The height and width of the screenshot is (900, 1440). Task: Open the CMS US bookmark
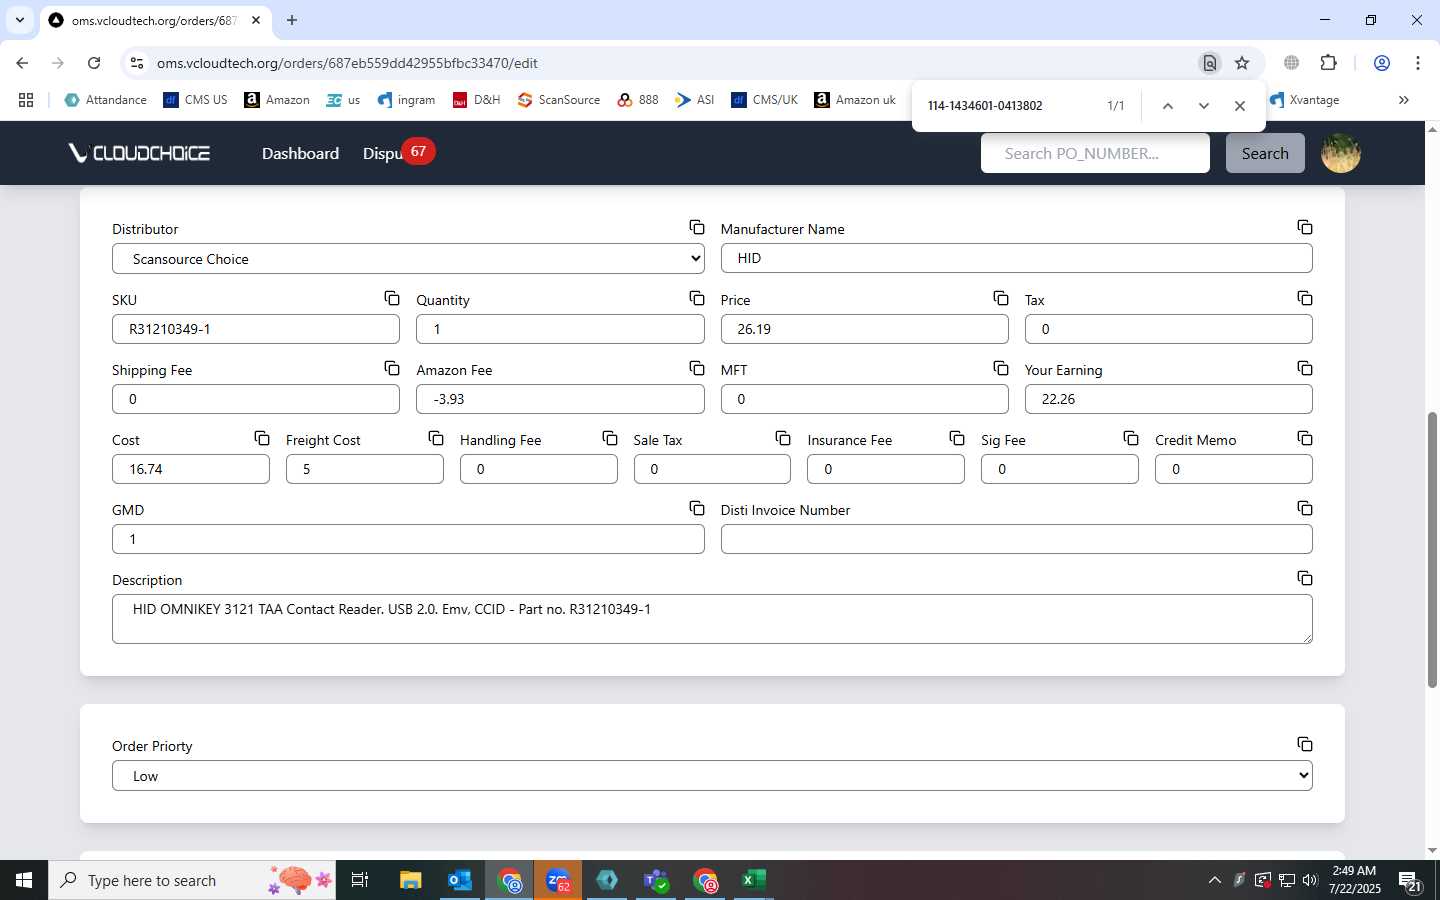(x=196, y=100)
